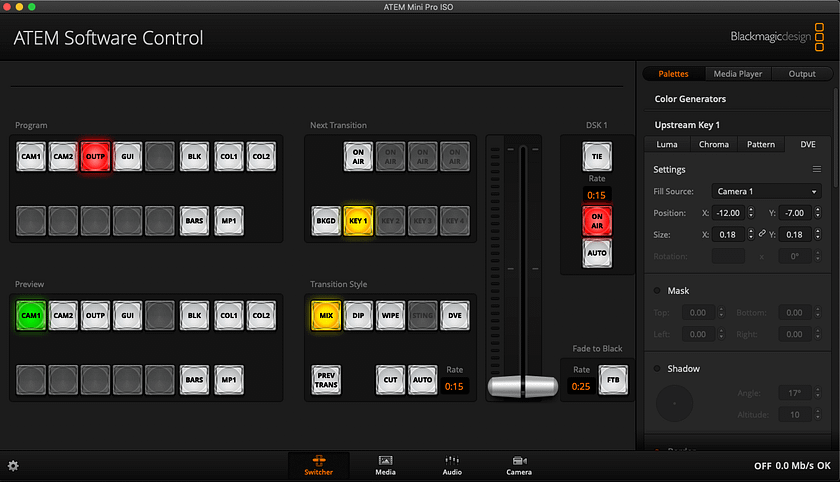Viewport: 840px width, 482px height.
Task: Adjust Size X stepper arrows
Action: [x=751, y=234]
